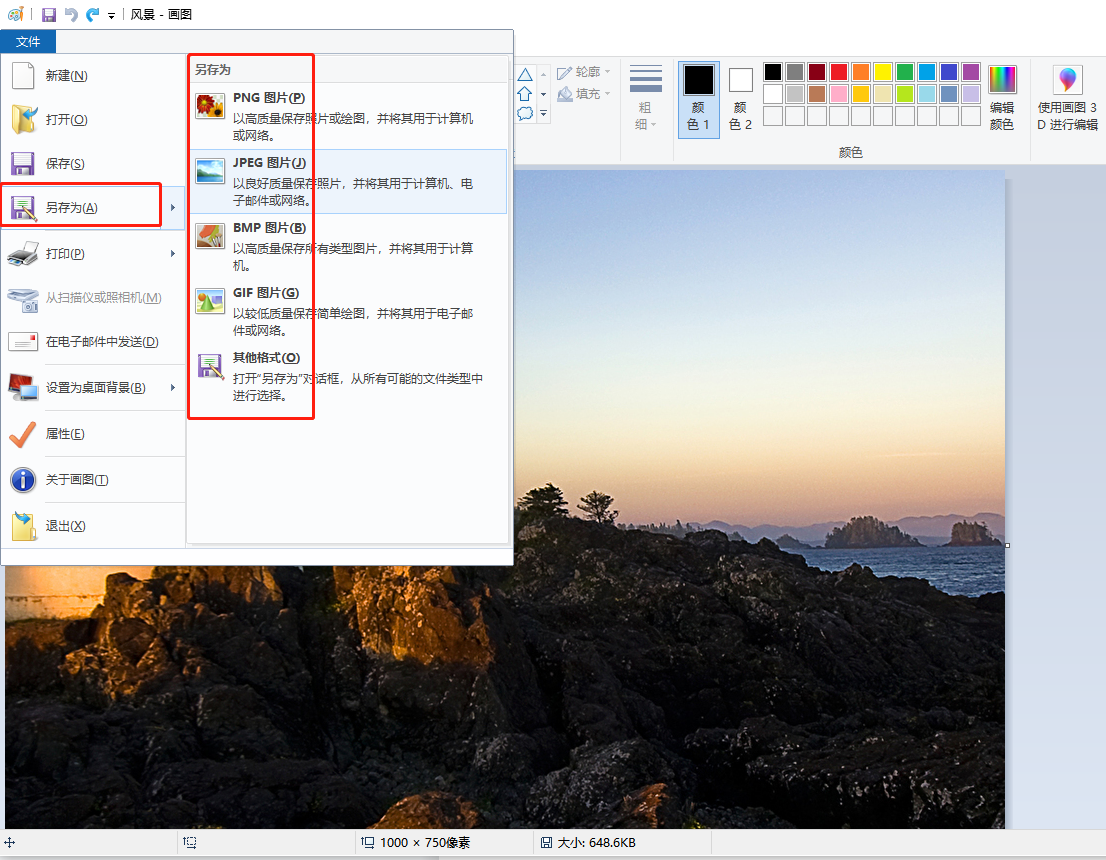Expand the 打印 submenu arrow
1106x860 pixels.
[173, 253]
